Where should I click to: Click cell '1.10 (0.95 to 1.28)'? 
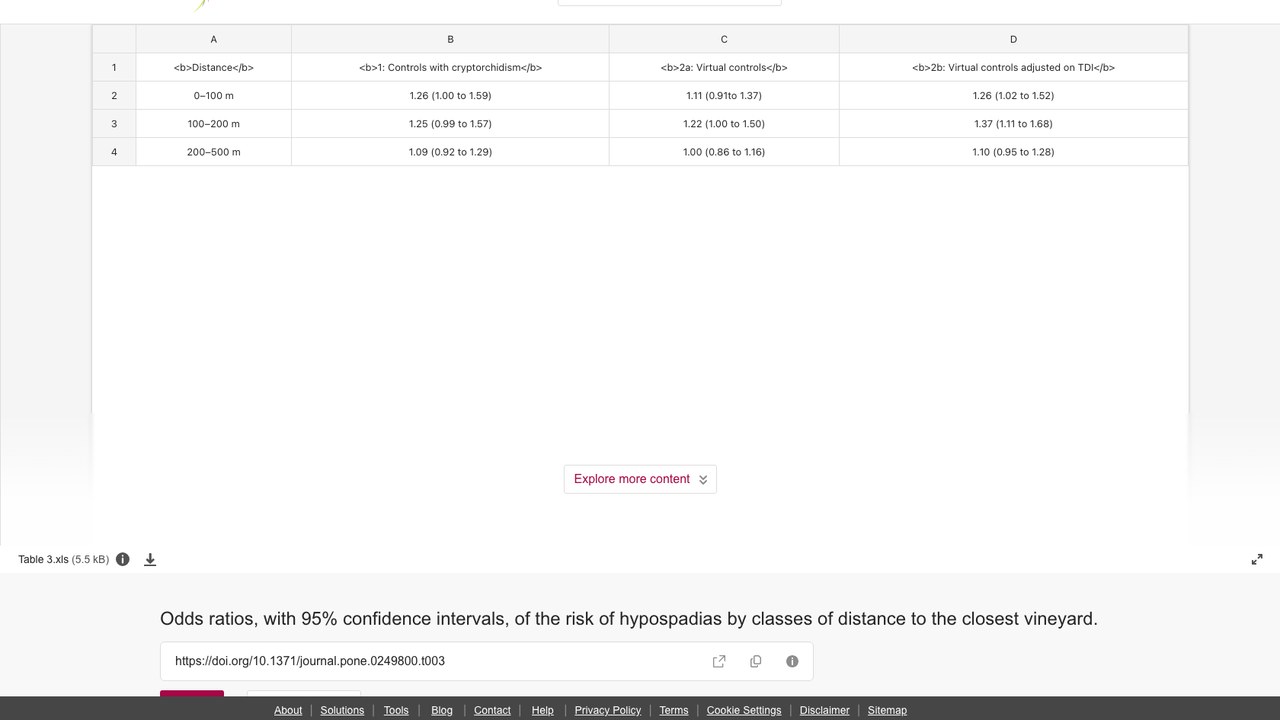click(x=1013, y=151)
